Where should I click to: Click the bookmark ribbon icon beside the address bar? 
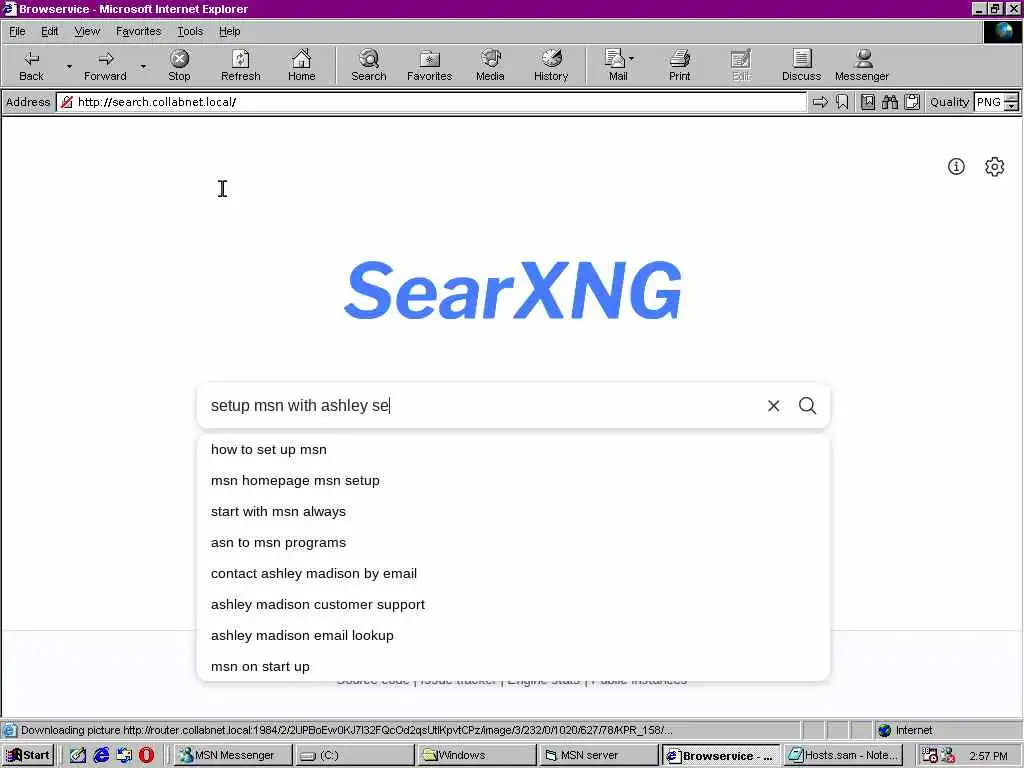click(842, 102)
